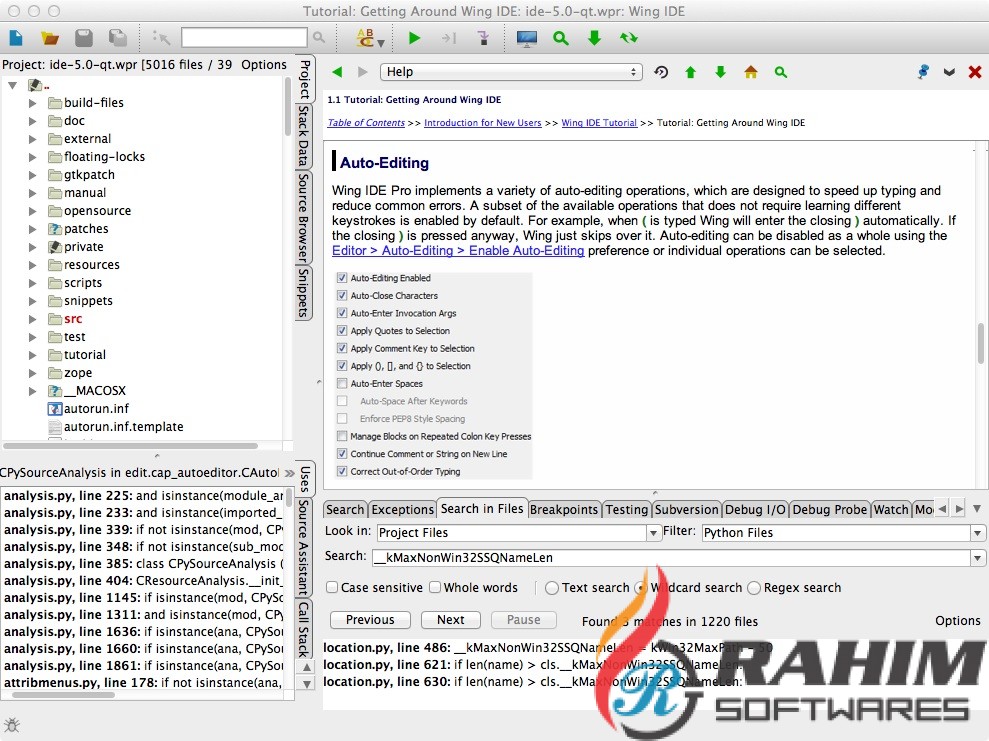Switch to the Debug Probe tab
Viewport: 989px width, 741px height.
coord(829,510)
